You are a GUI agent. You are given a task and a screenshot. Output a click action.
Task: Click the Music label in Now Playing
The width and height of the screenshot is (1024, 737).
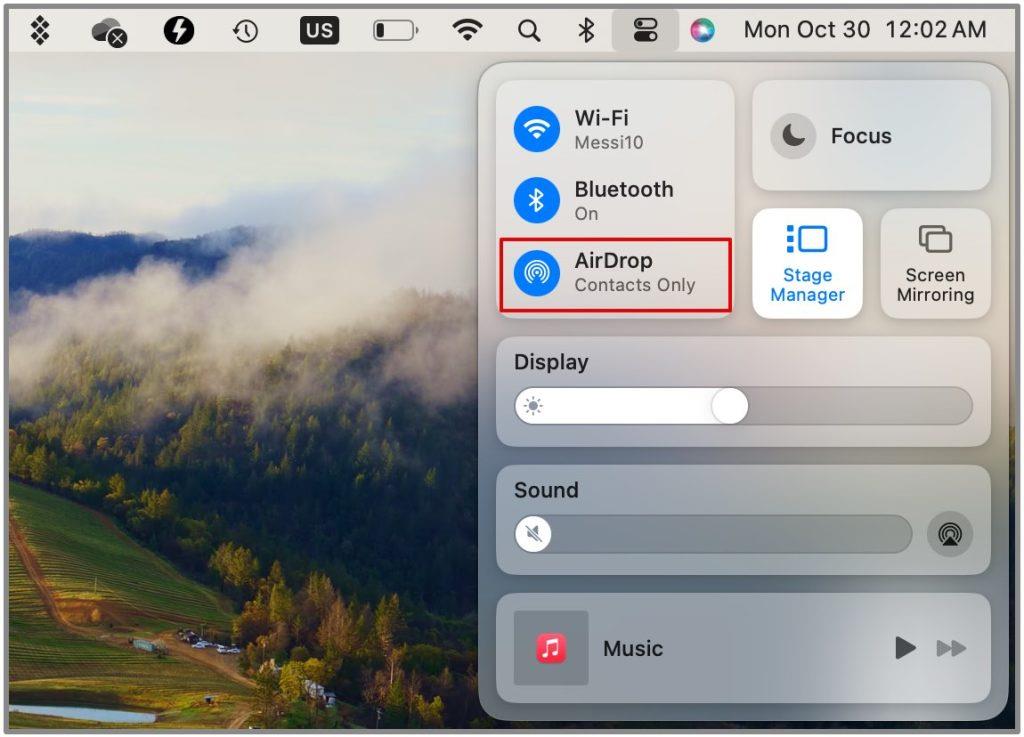633,648
